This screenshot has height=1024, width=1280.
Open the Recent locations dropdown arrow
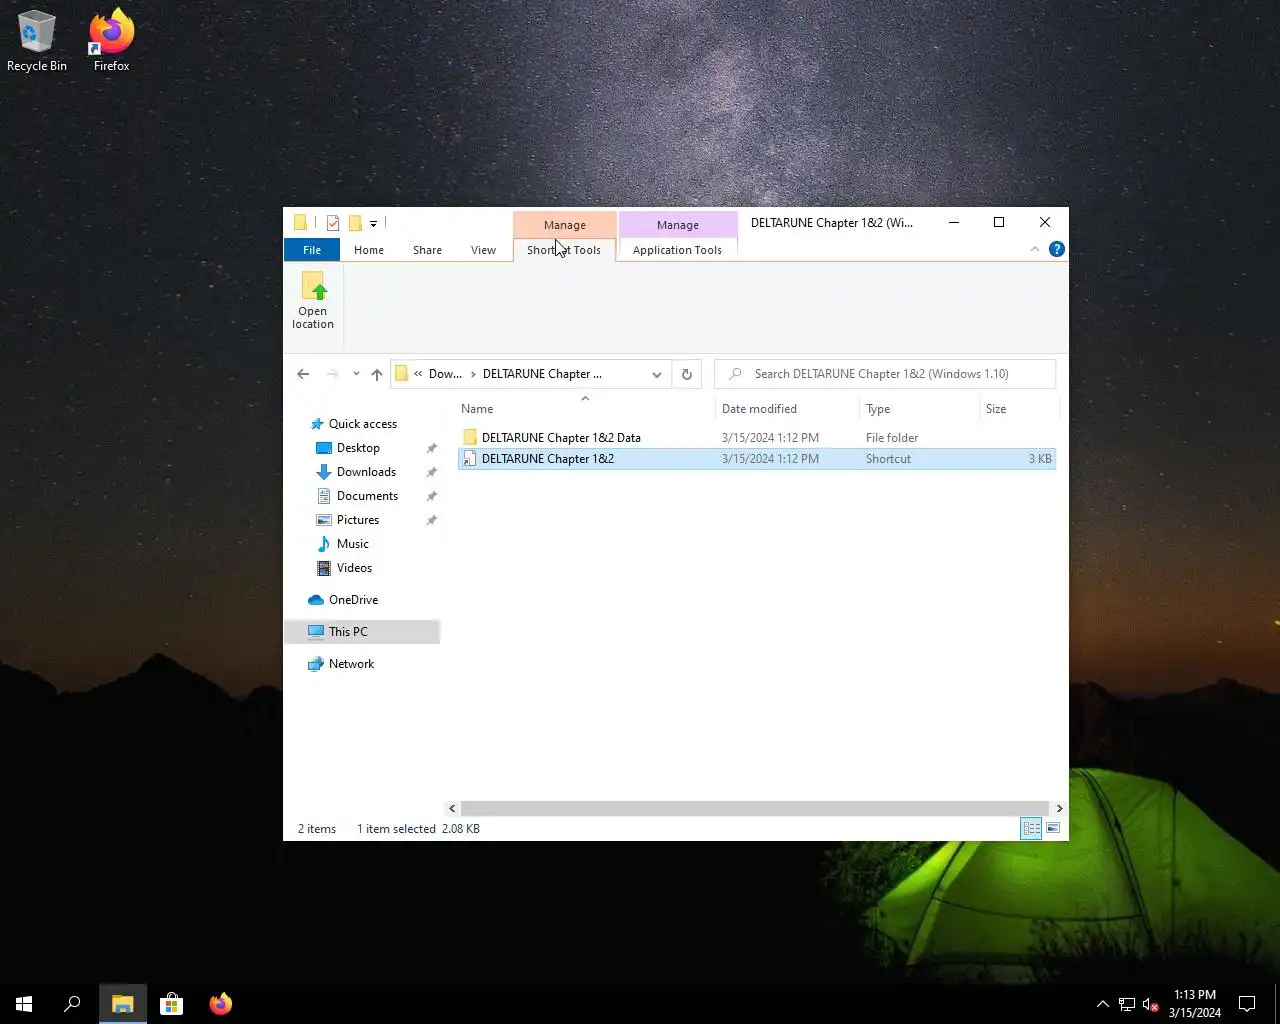(x=356, y=374)
